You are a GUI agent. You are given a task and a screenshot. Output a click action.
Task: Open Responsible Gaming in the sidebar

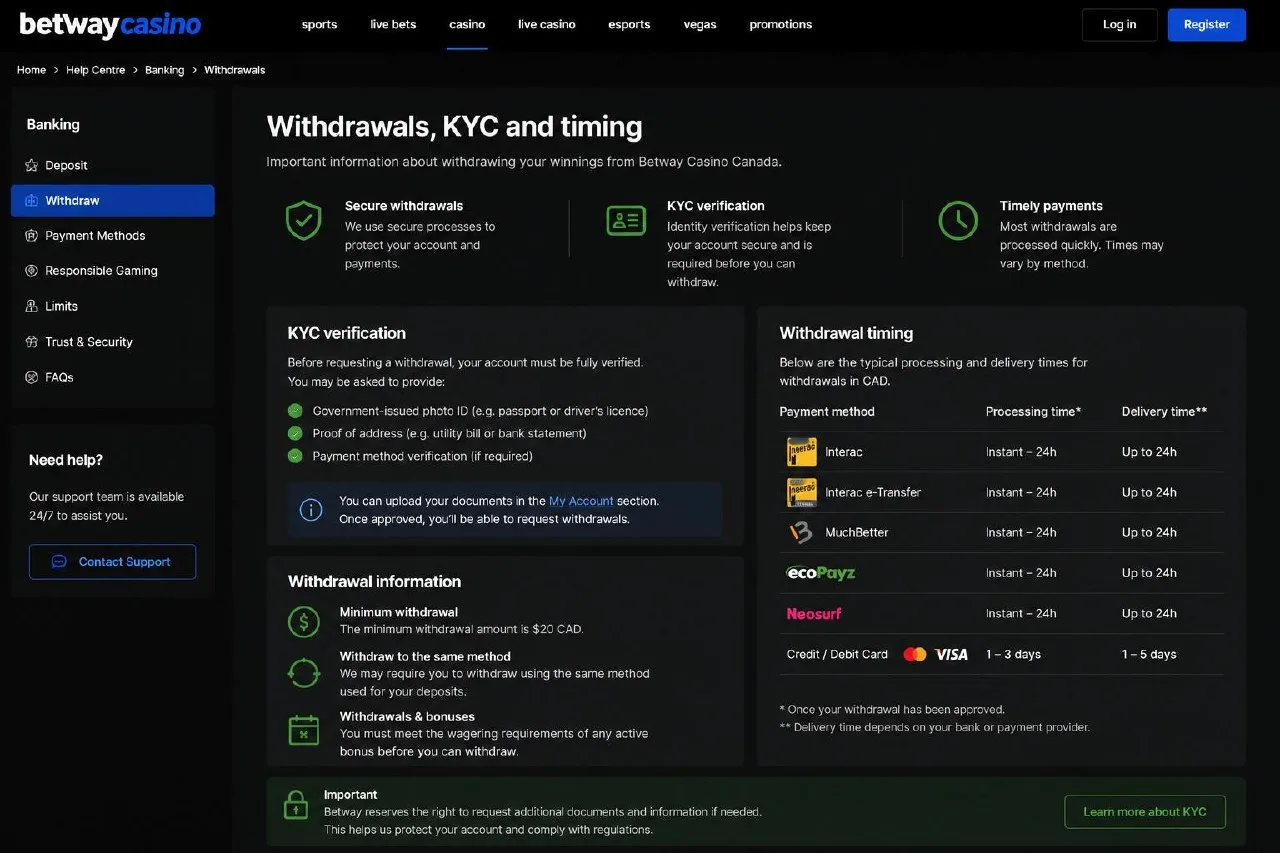coord(113,271)
